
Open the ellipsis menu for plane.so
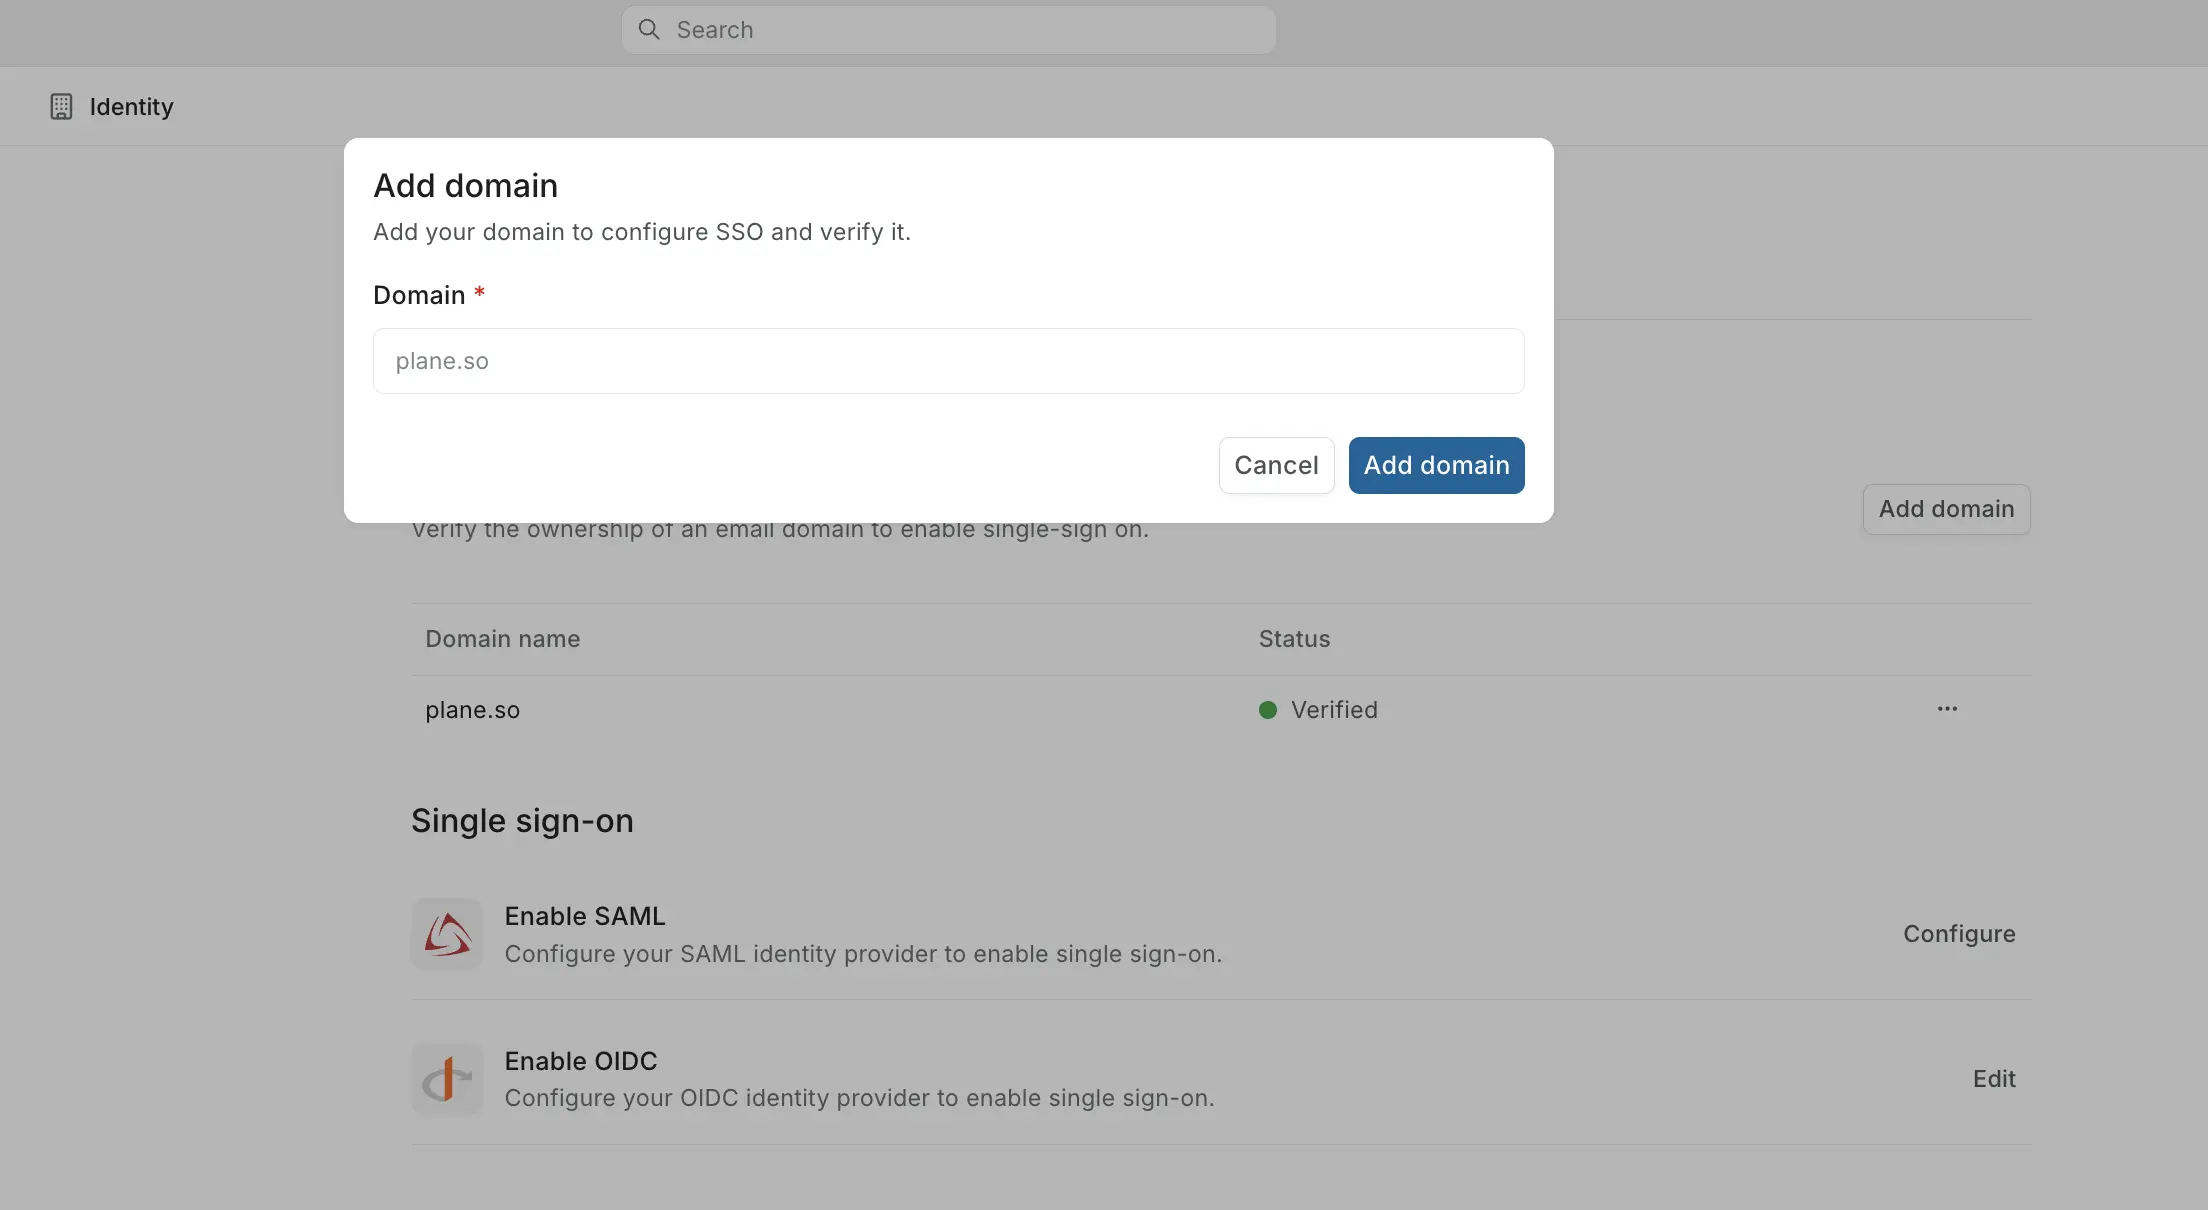tap(1946, 709)
